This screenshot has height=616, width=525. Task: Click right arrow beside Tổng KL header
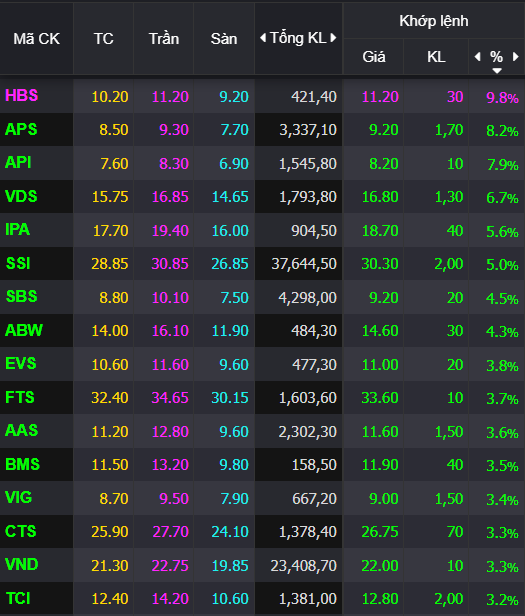coord(334,38)
